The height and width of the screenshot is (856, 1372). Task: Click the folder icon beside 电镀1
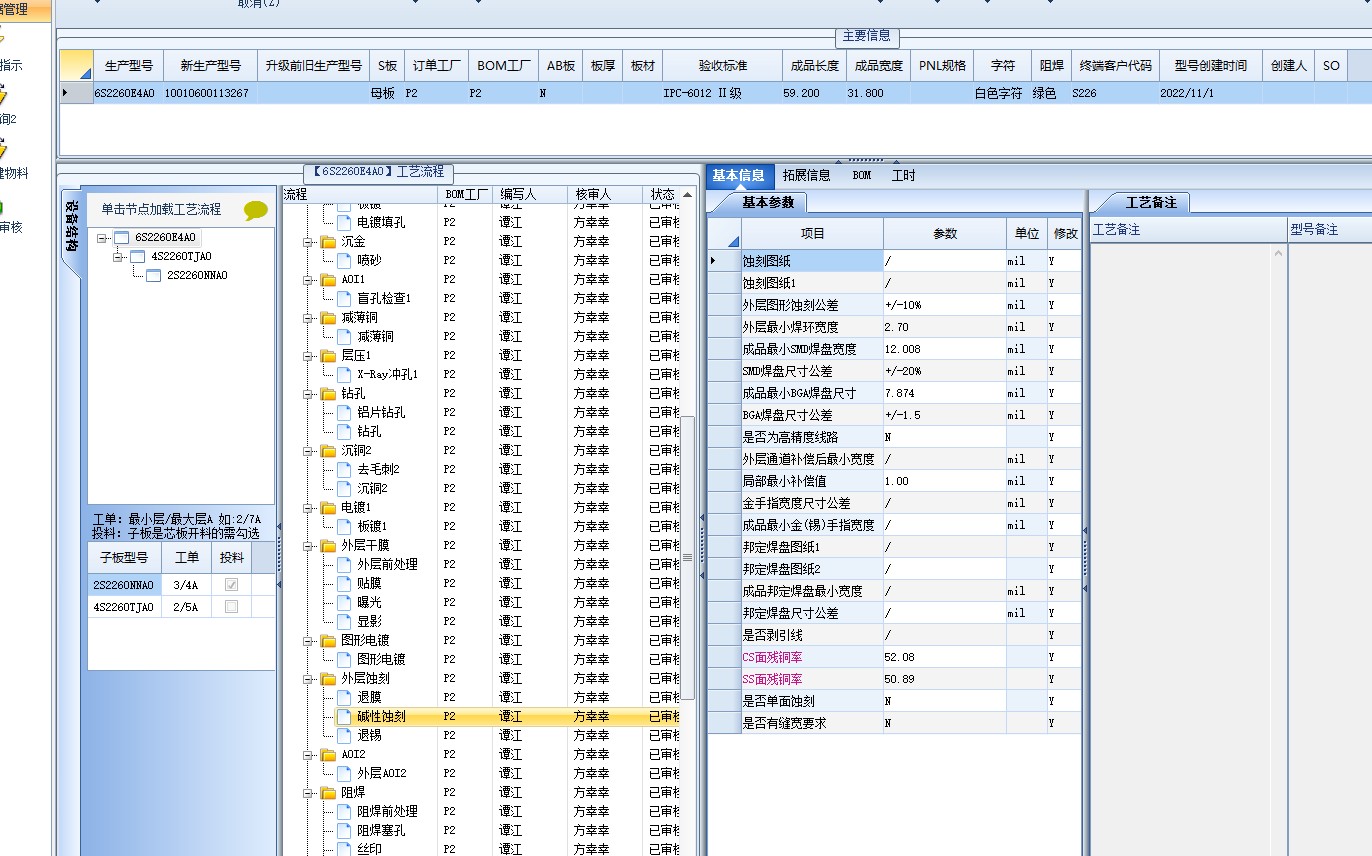tap(328, 508)
